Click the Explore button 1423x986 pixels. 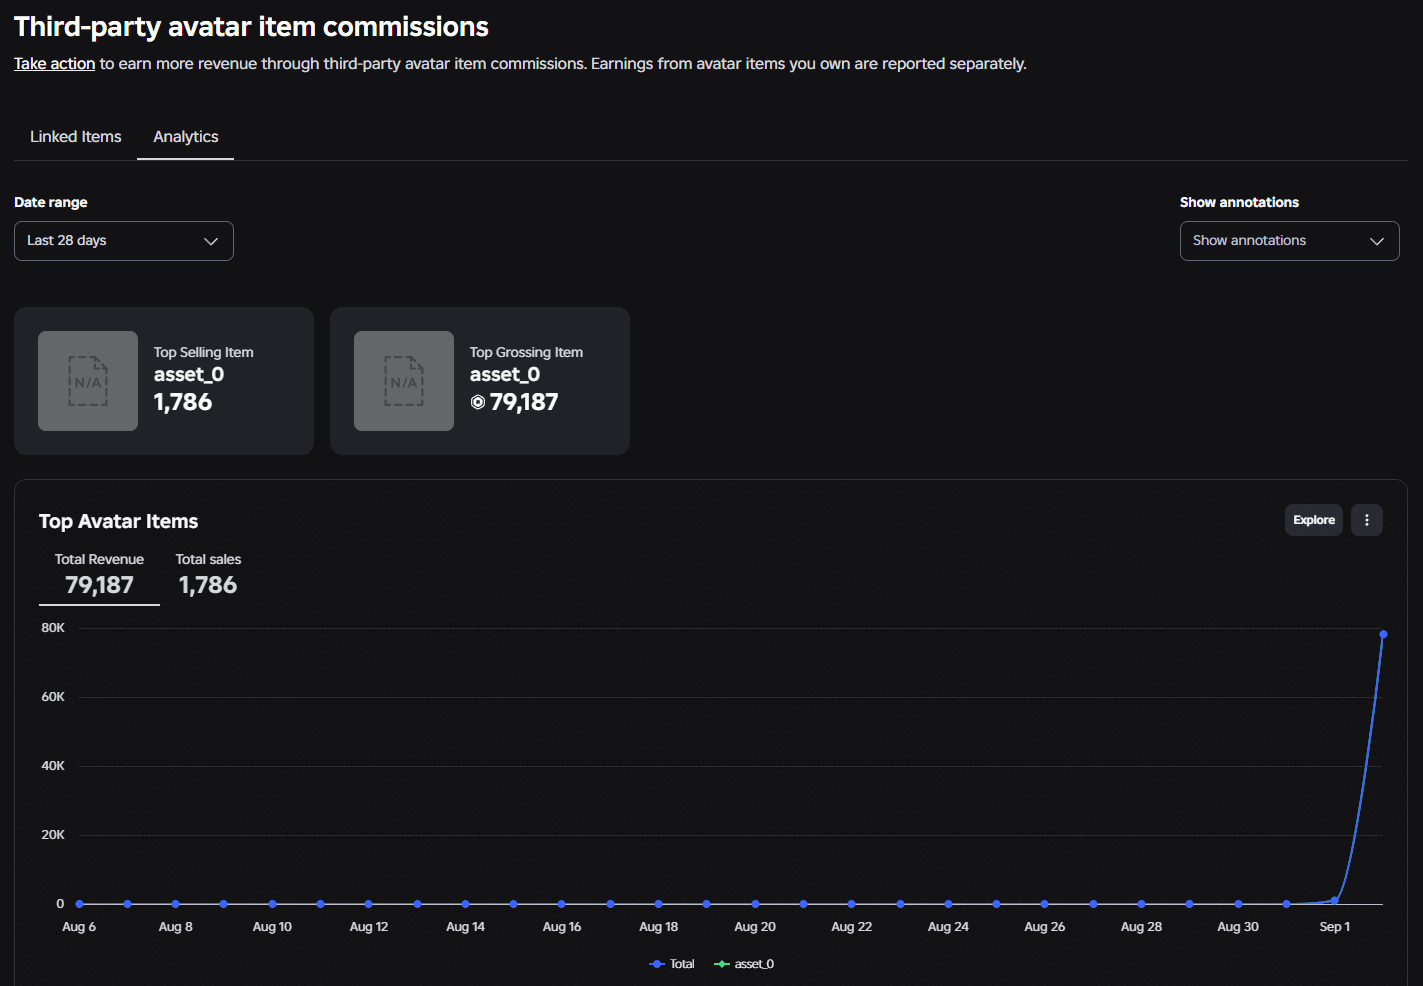point(1314,520)
